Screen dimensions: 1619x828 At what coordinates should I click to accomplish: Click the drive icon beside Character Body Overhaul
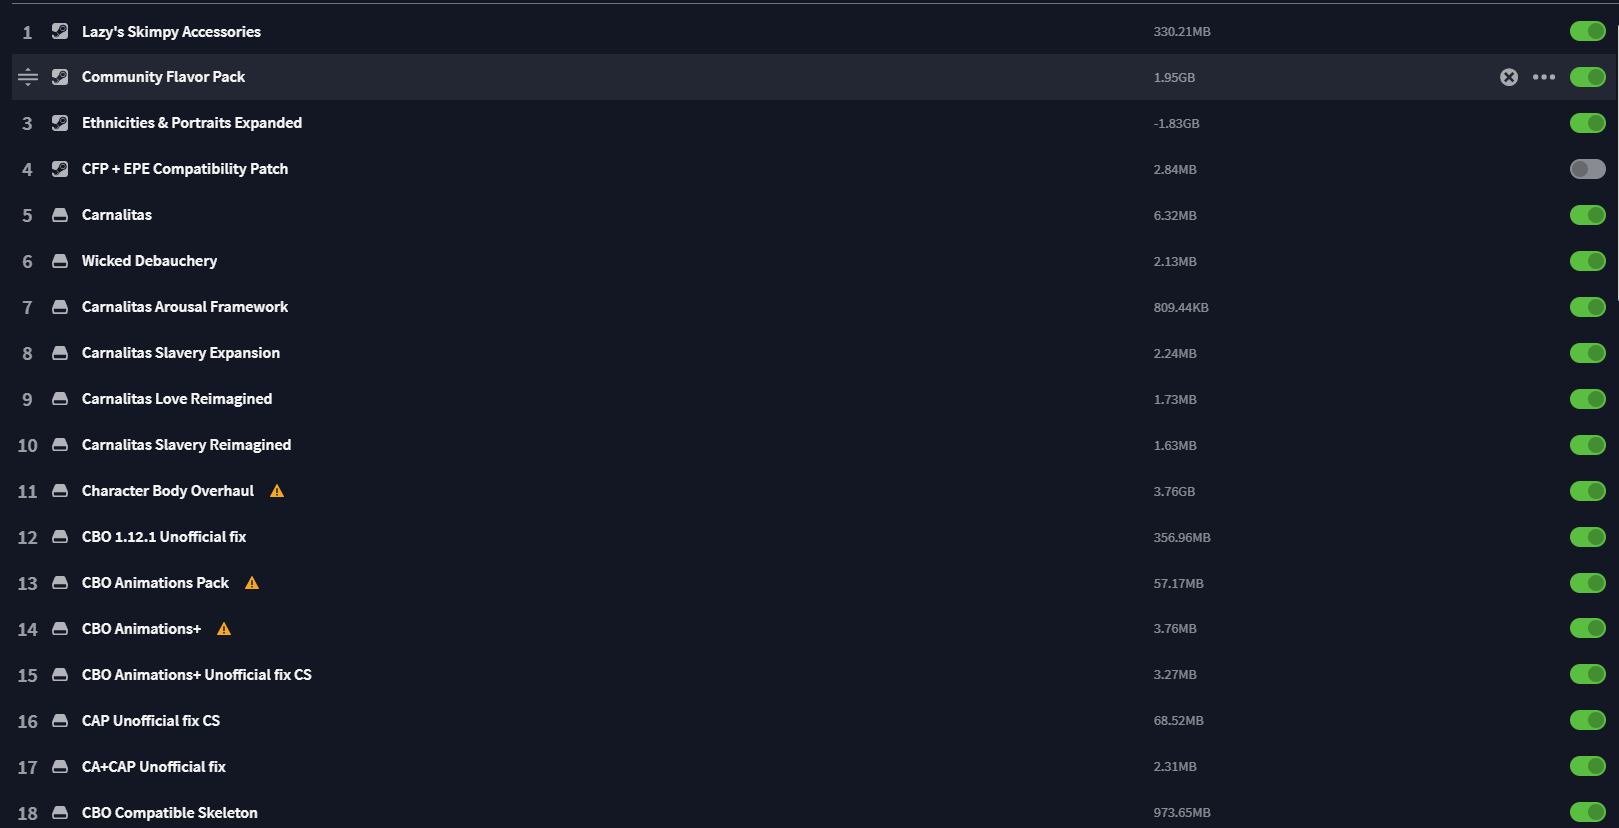tap(60, 491)
